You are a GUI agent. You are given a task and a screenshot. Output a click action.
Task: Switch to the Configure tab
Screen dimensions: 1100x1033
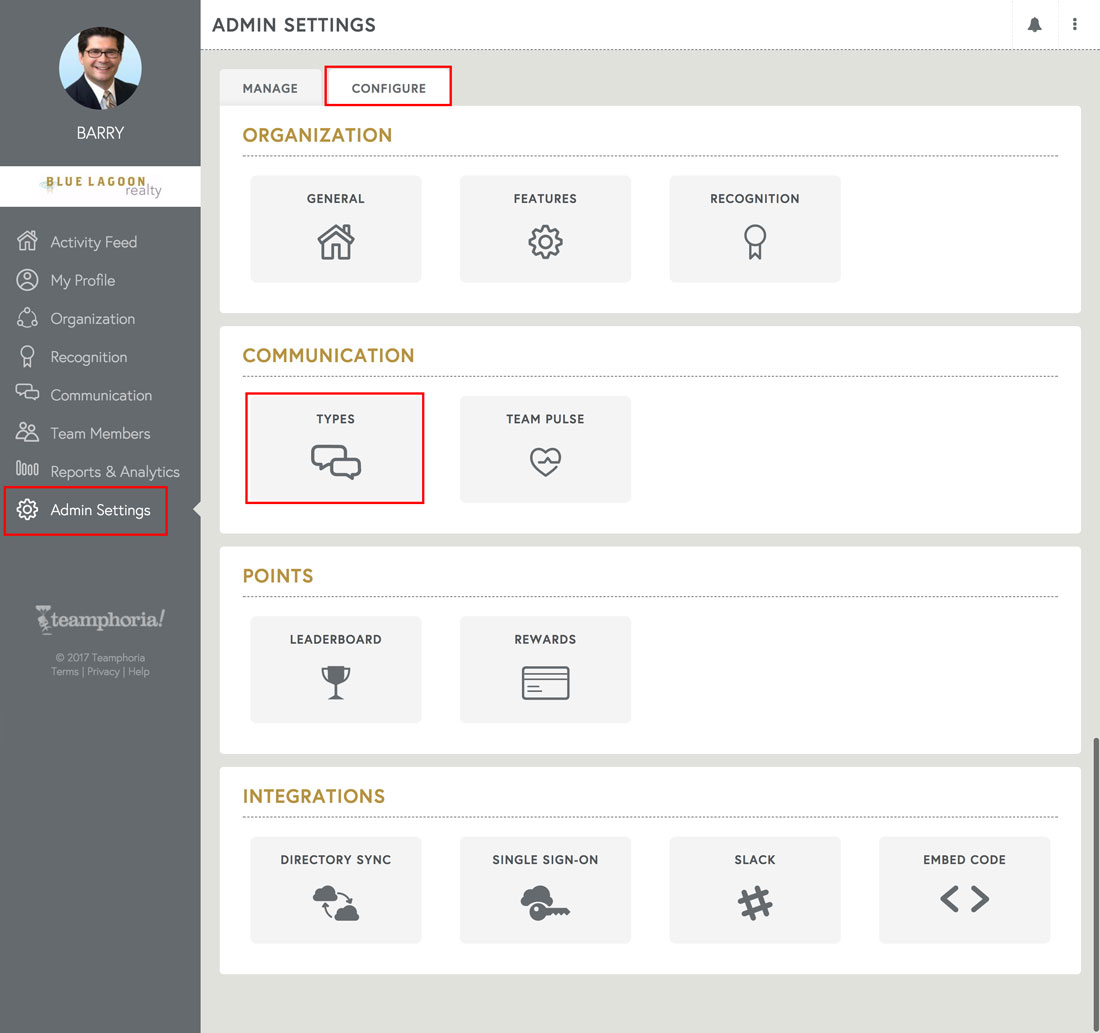click(x=388, y=87)
